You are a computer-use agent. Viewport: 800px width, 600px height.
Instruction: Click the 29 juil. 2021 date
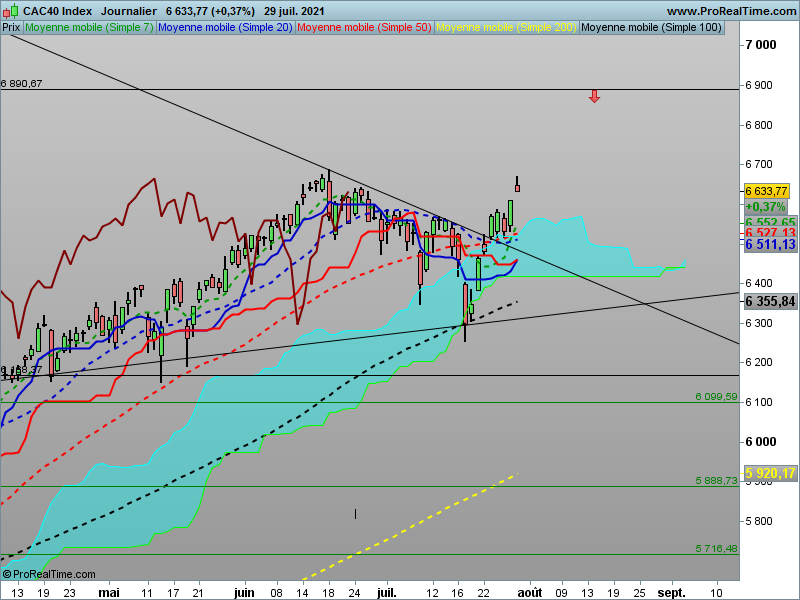point(294,11)
